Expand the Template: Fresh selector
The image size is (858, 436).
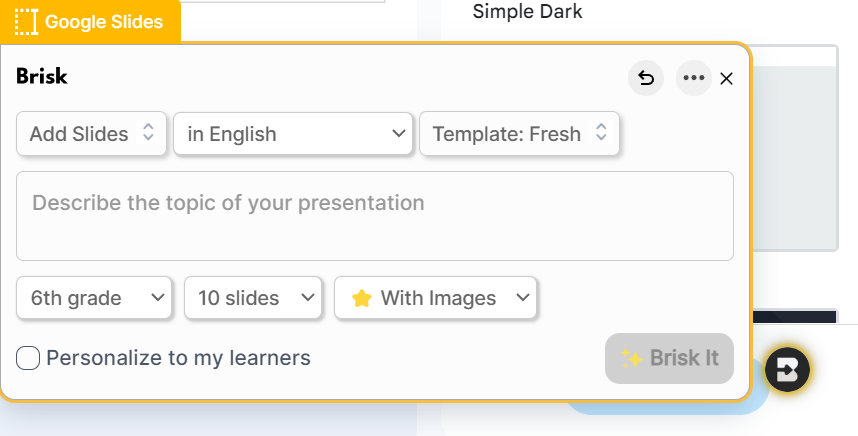[x=519, y=133]
